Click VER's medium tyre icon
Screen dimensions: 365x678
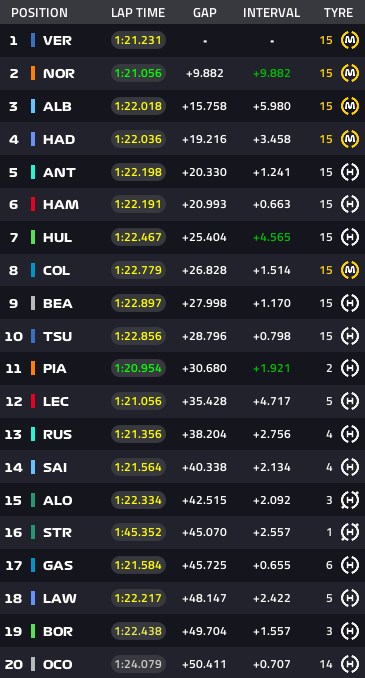350,40
